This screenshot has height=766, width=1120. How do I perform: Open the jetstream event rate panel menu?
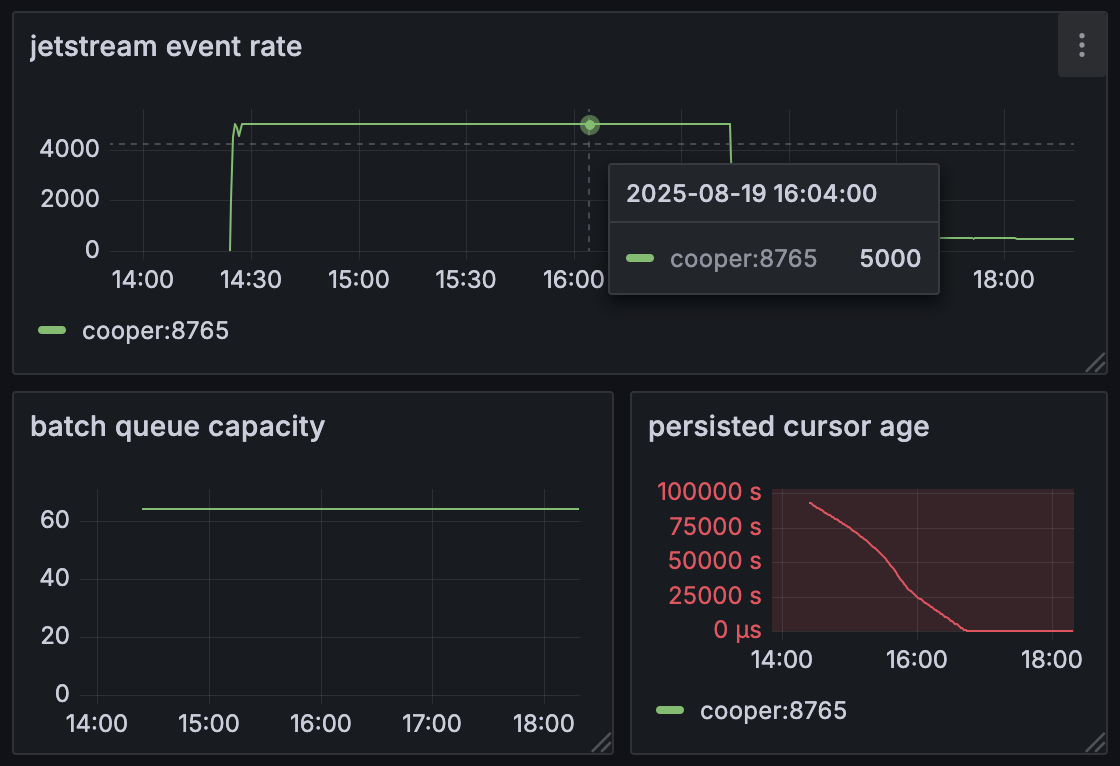pos(1081,45)
